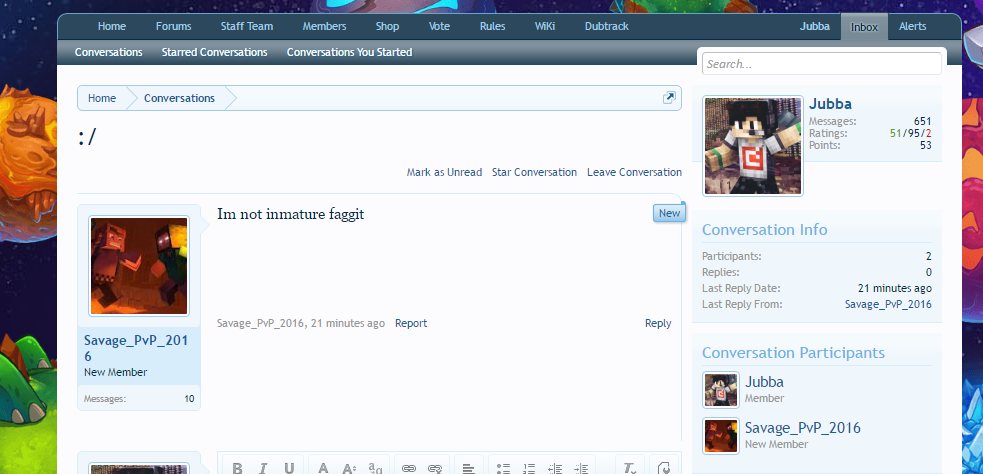Go to the Forums menu item
Screen dimensions: 983x474
[174, 26]
